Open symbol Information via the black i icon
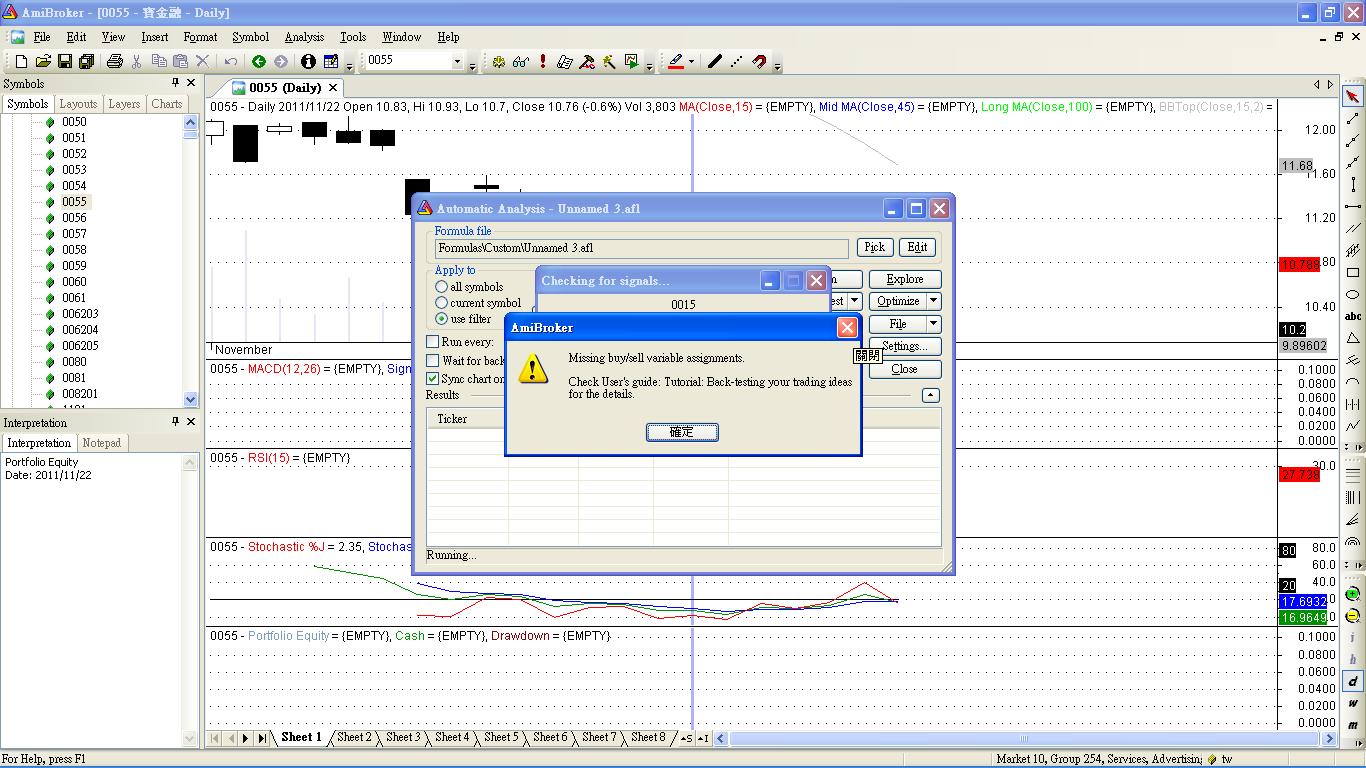The image size is (1366, 768). point(308,61)
